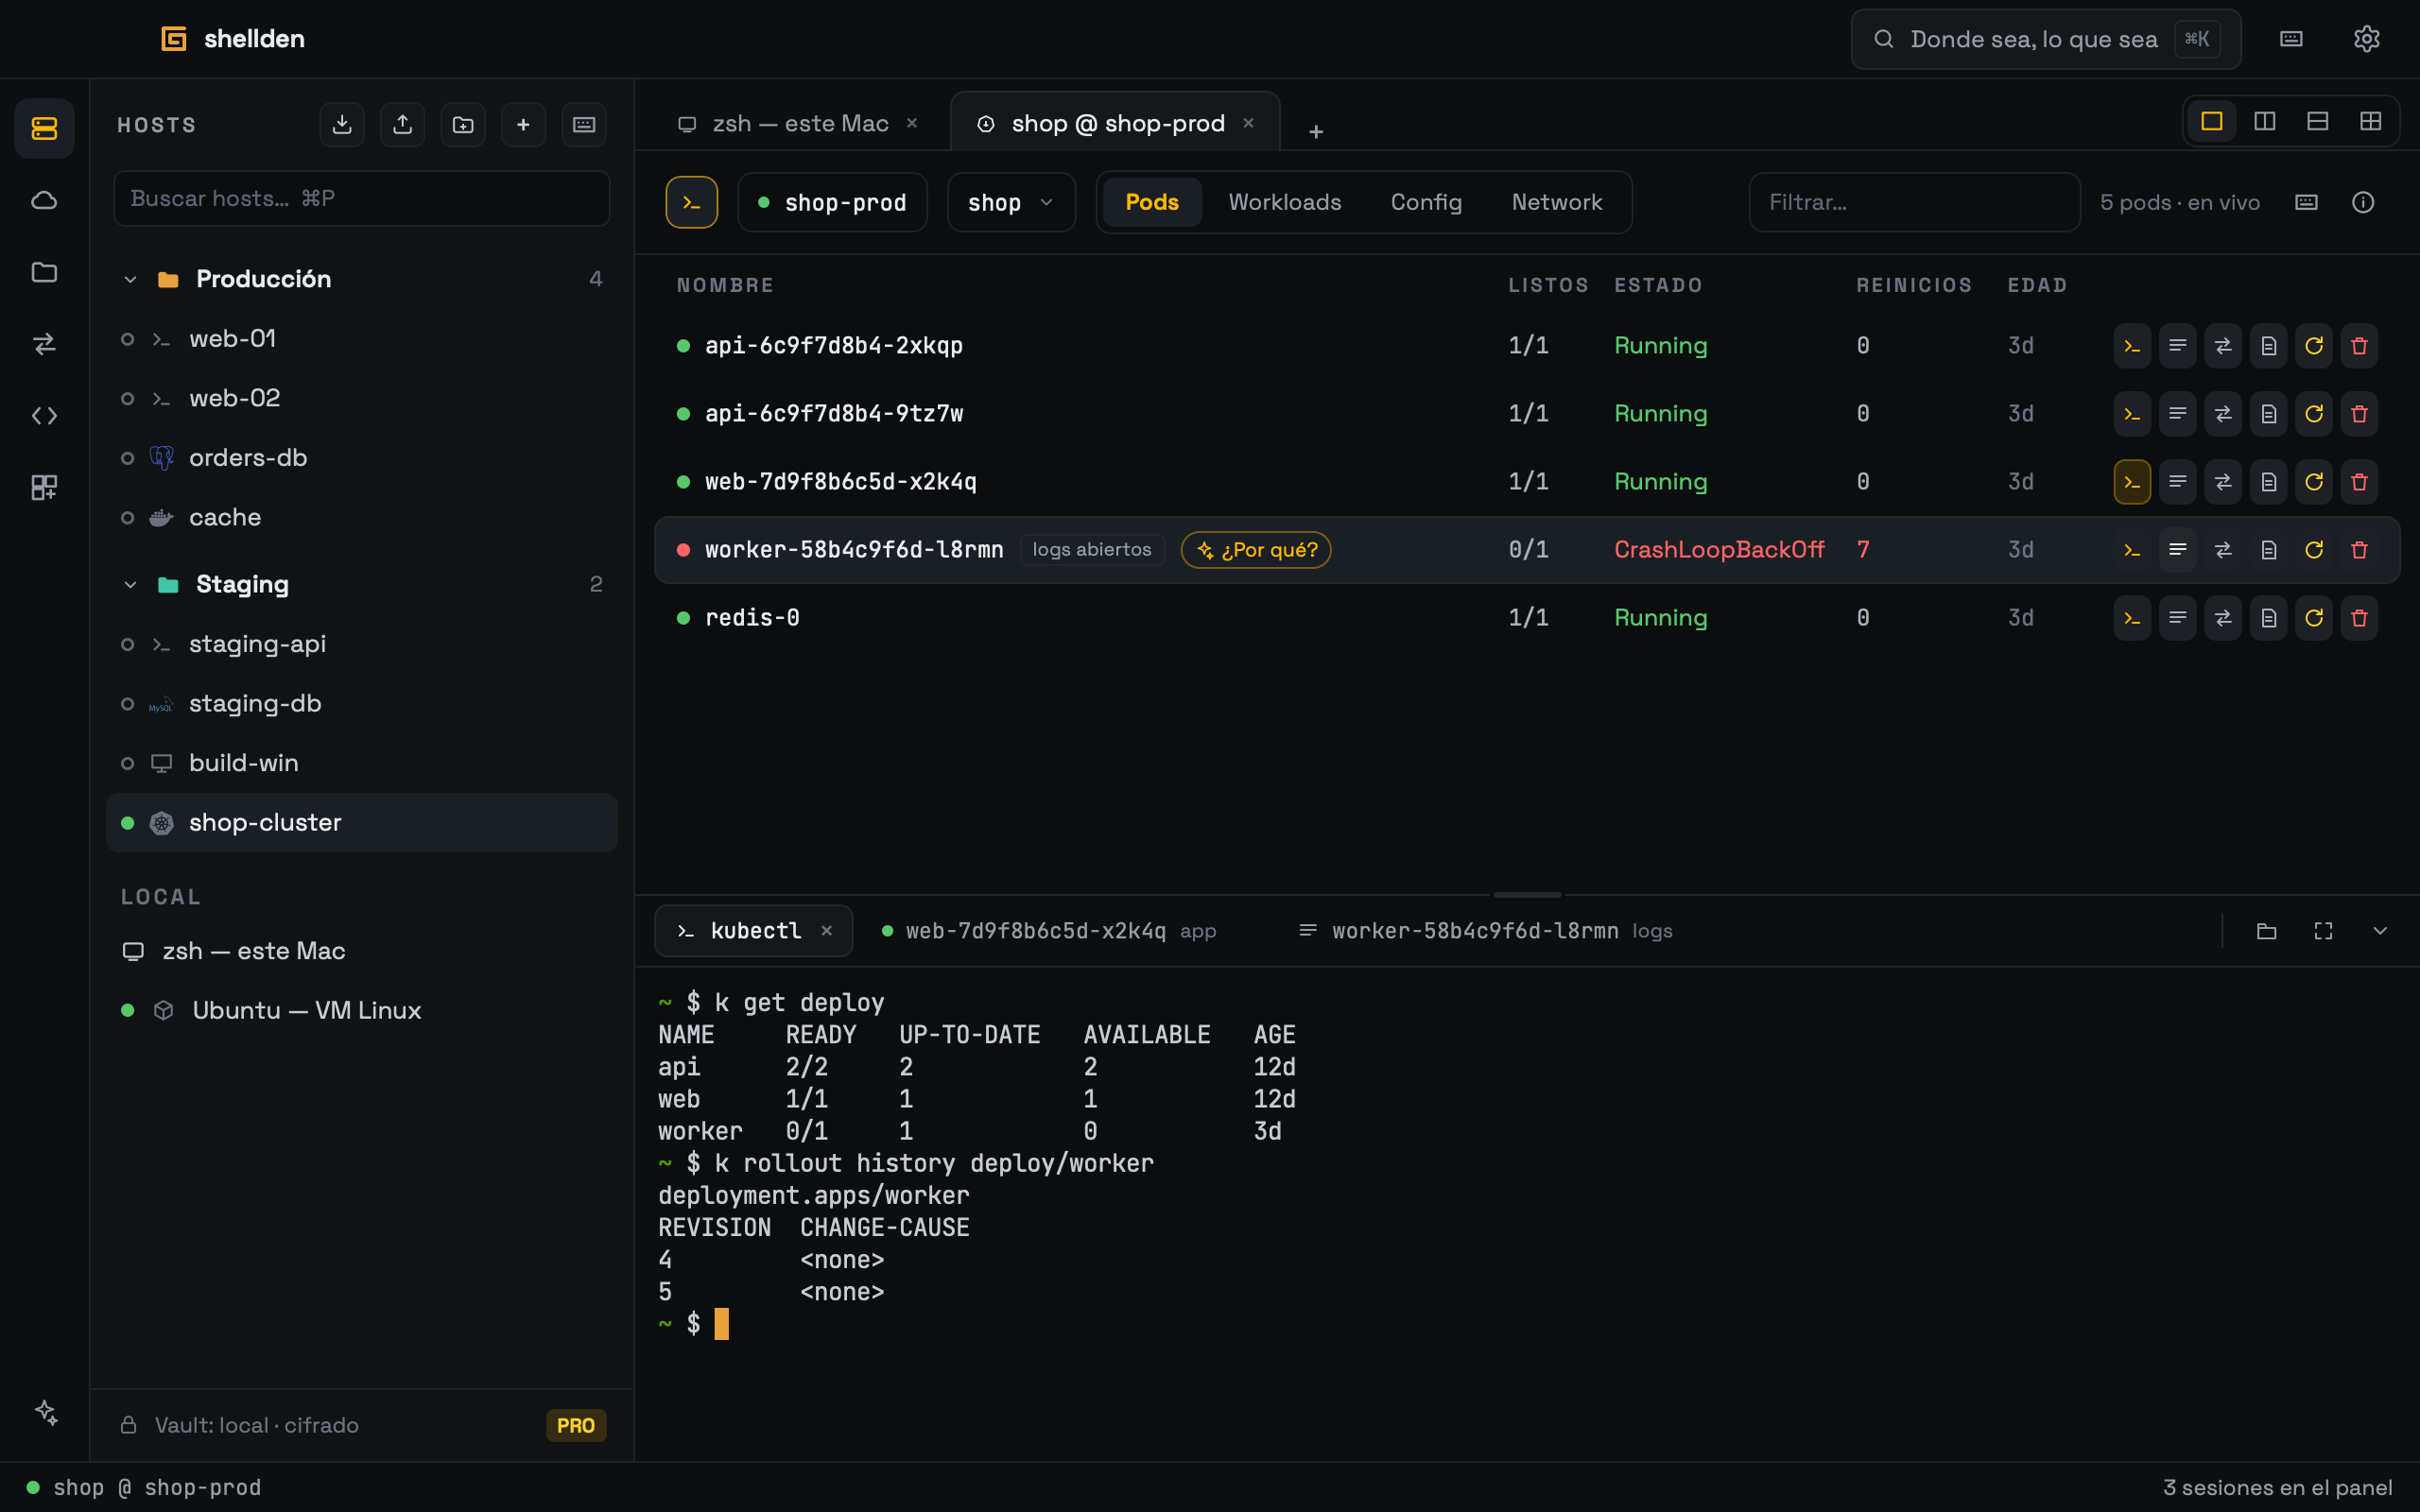Switch to four-pane grid layout
The height and width of the screenshot is (1512, 2420).
pos(2371,121)
